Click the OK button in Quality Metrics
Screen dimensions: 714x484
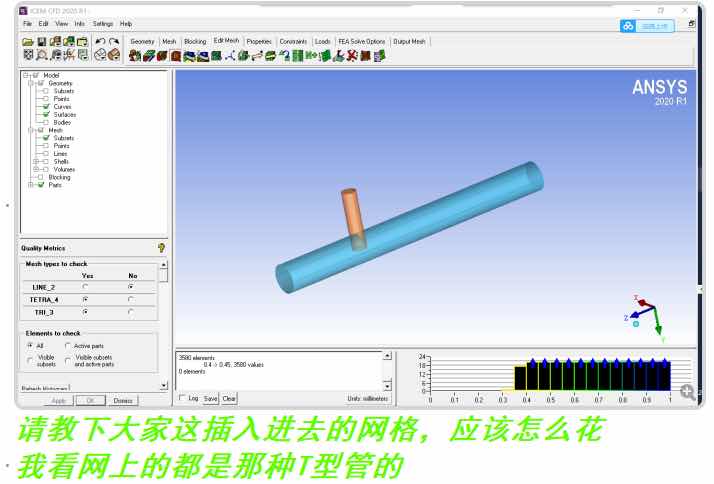click(90, 401)
